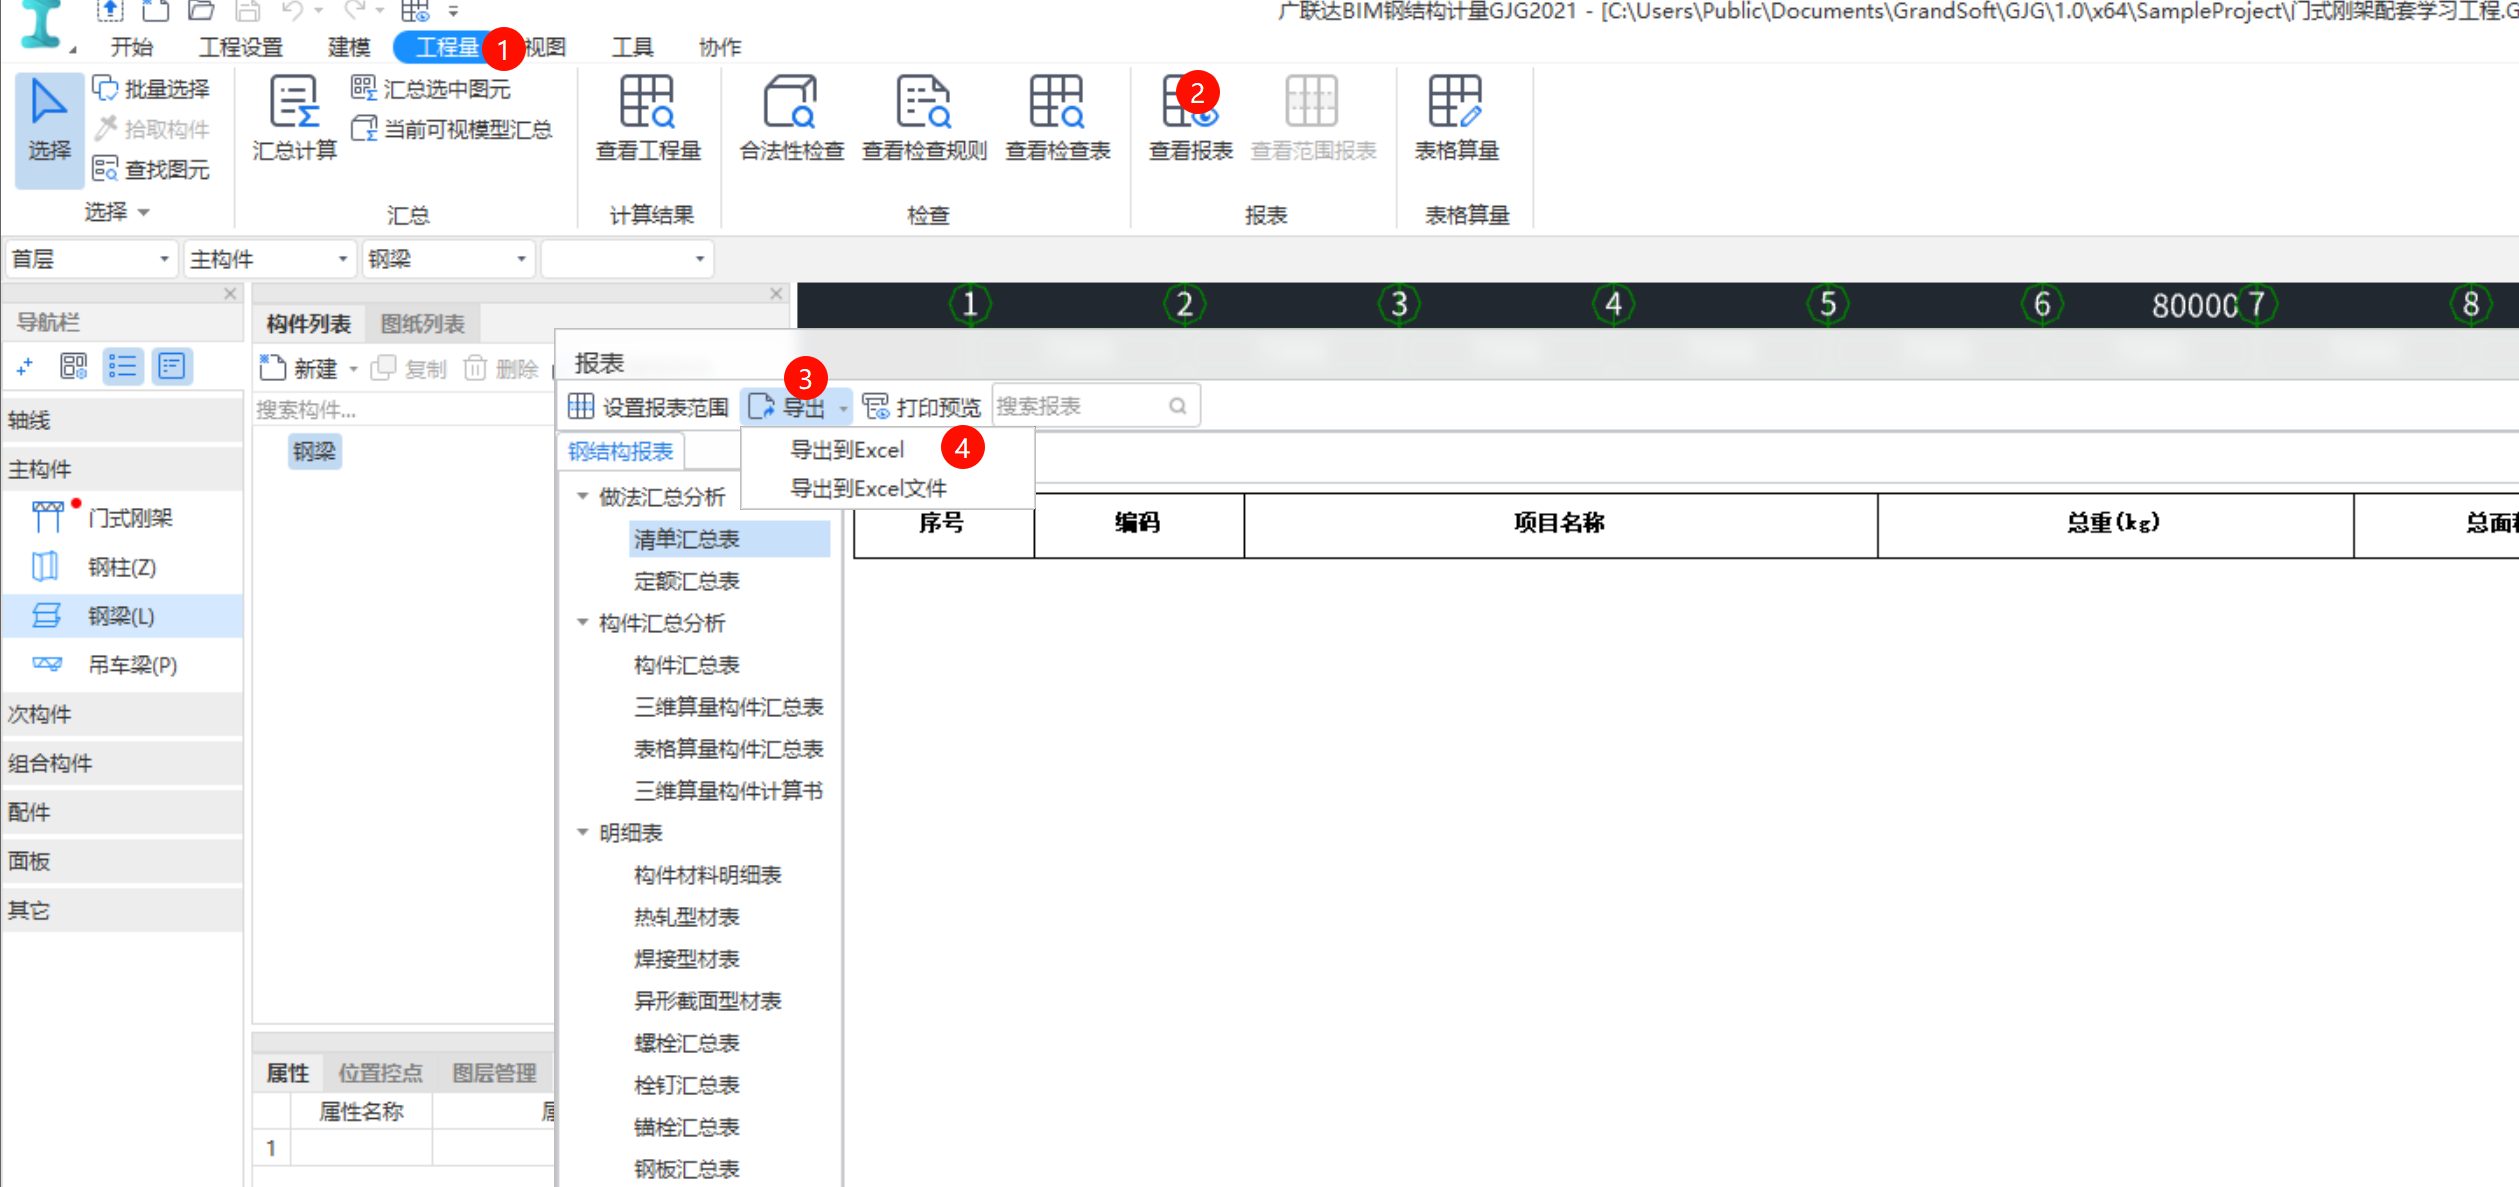The height and width of the screenshot is (1187, 2519).
Task: Select 三维算量构件汇总表 report
Action: pos(728,707)
